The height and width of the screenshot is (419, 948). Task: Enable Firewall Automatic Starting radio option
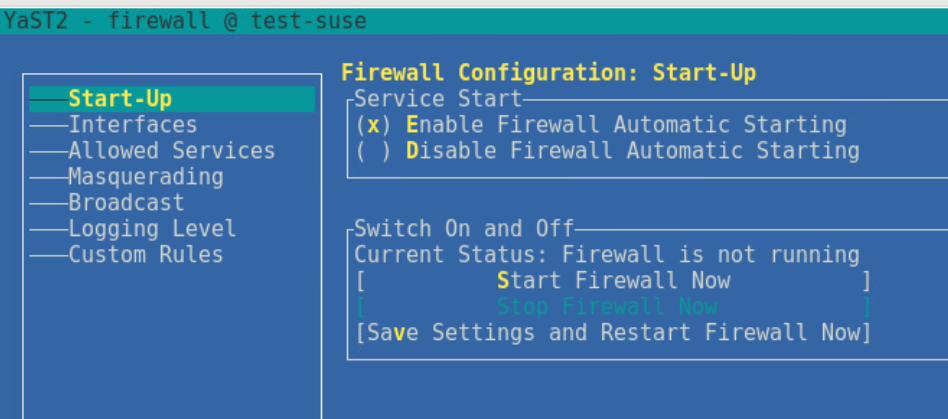[x=600, y=125]
